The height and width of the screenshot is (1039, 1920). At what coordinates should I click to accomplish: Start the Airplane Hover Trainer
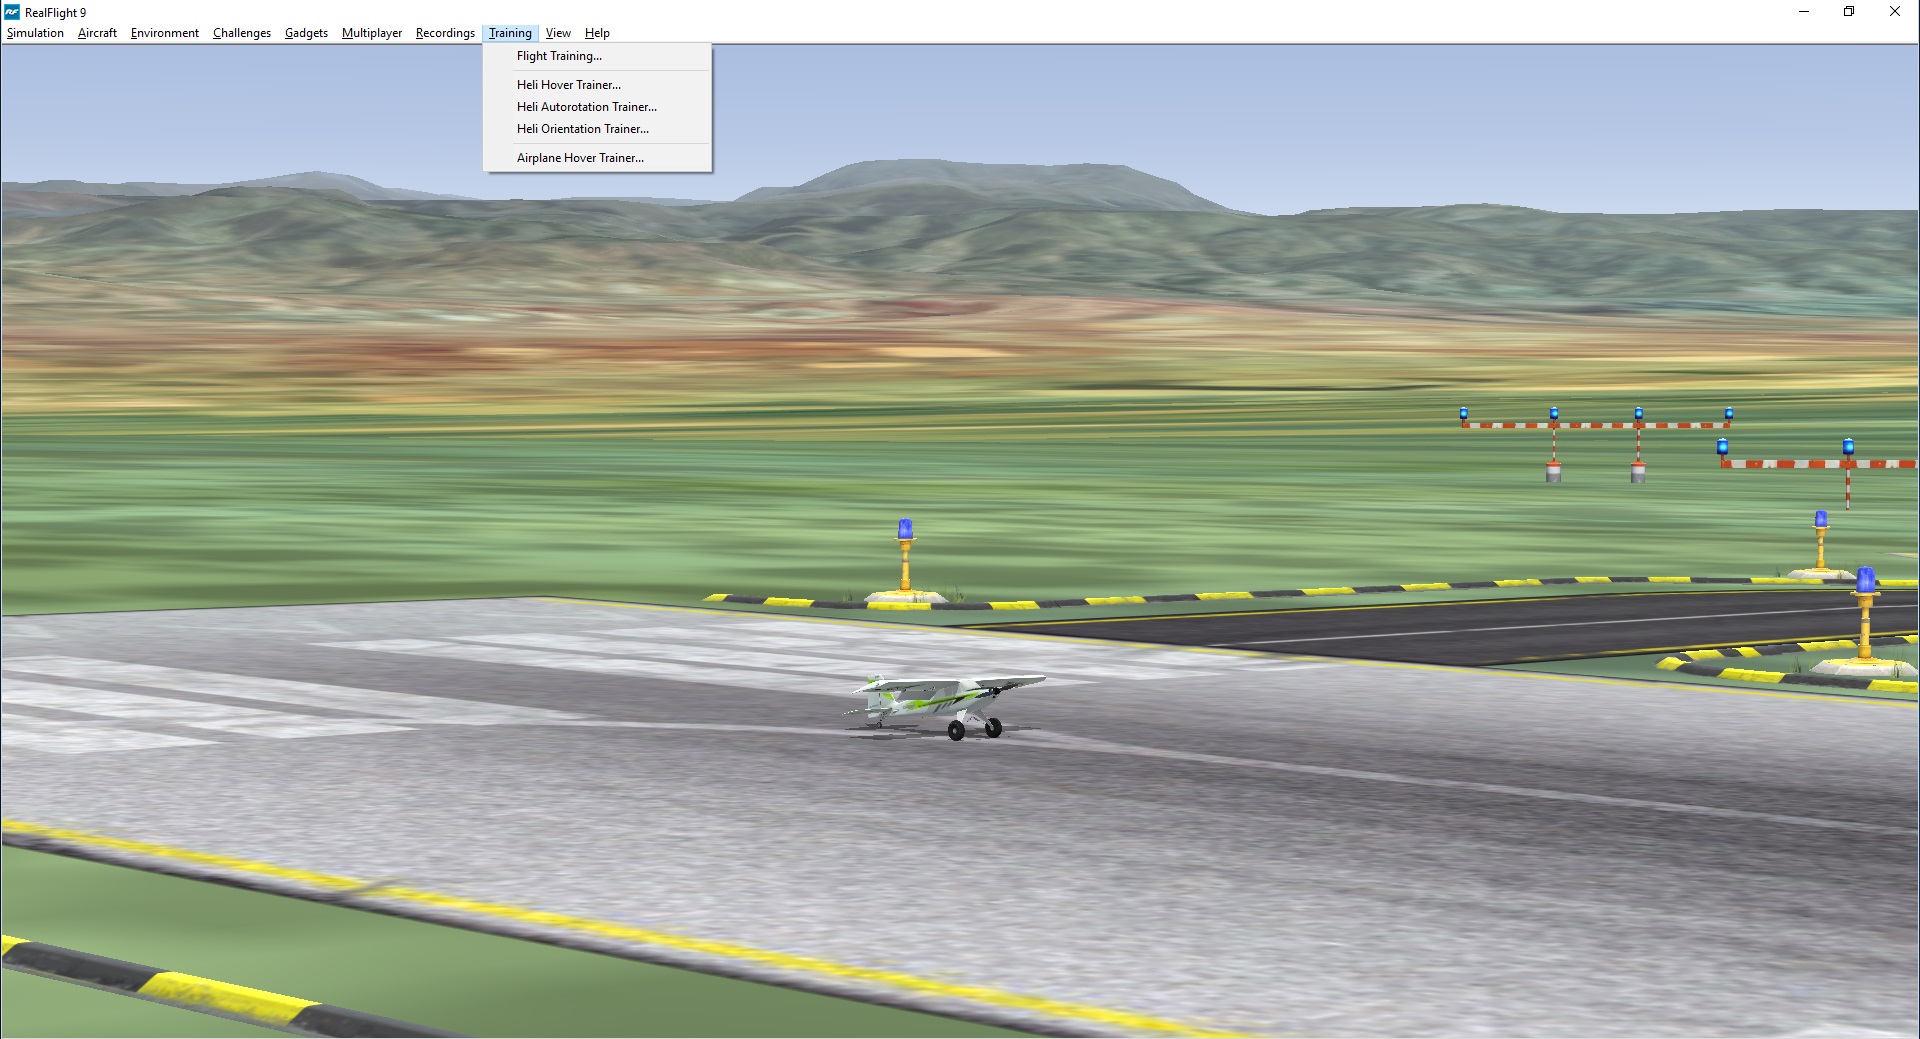click(580, 157)
